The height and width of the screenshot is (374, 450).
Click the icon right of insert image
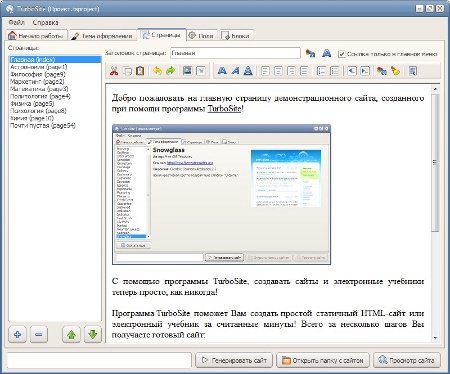[201, 71]
